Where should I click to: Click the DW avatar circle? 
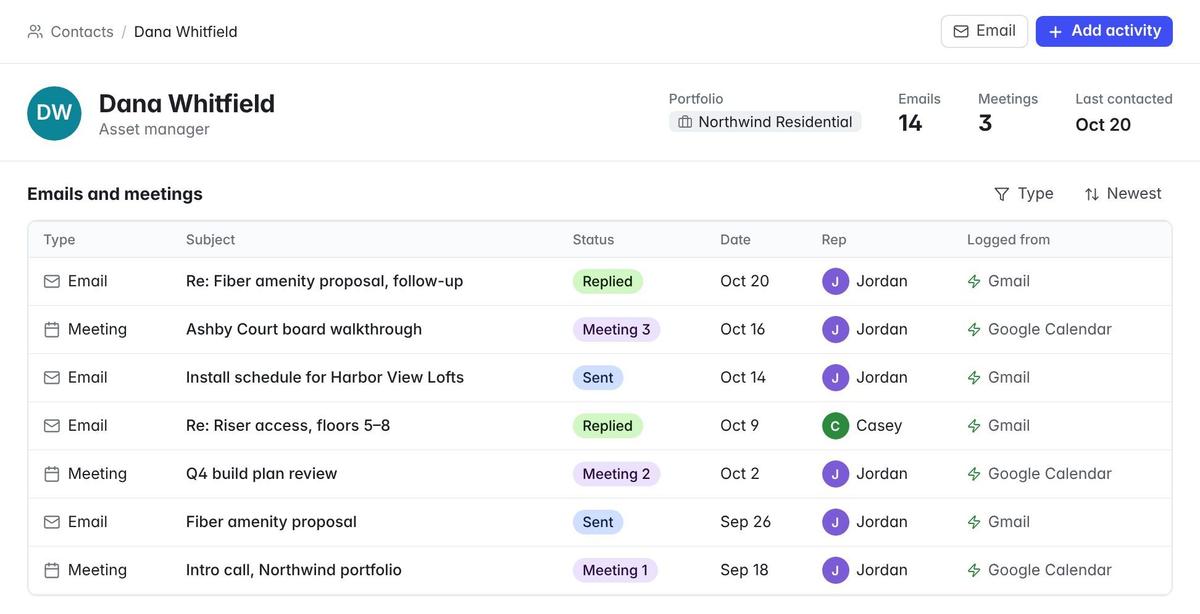coord(54,113)
